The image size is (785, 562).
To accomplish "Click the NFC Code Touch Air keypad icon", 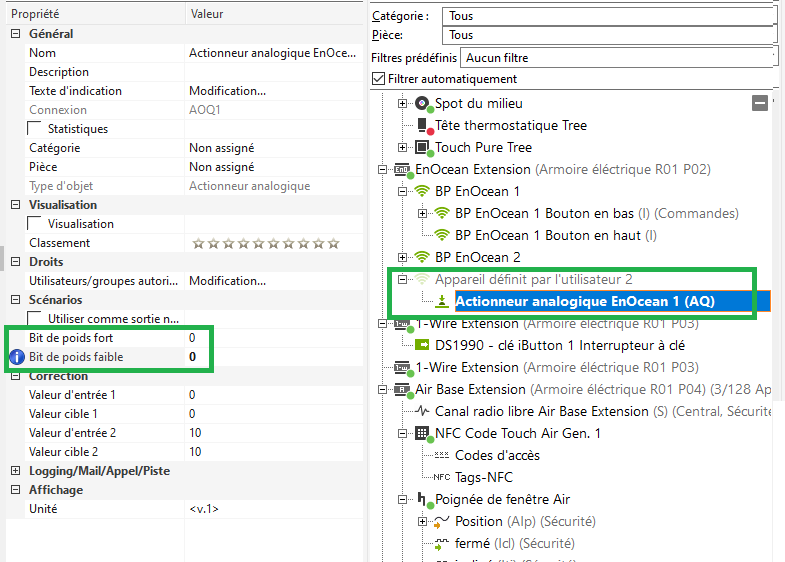I will click(x=422, y=434).
